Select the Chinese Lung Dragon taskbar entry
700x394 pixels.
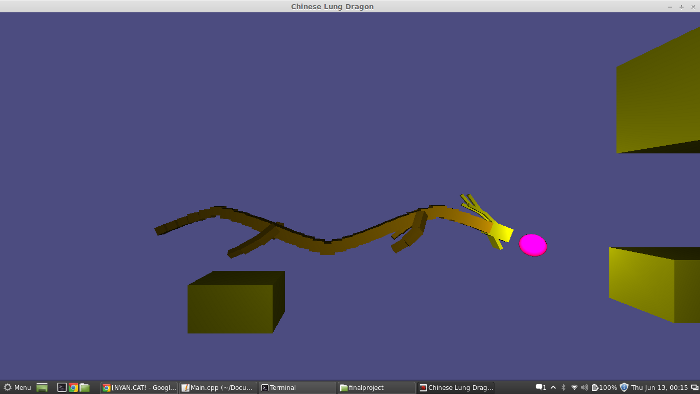pyautogui.click(x=456, y=387)
